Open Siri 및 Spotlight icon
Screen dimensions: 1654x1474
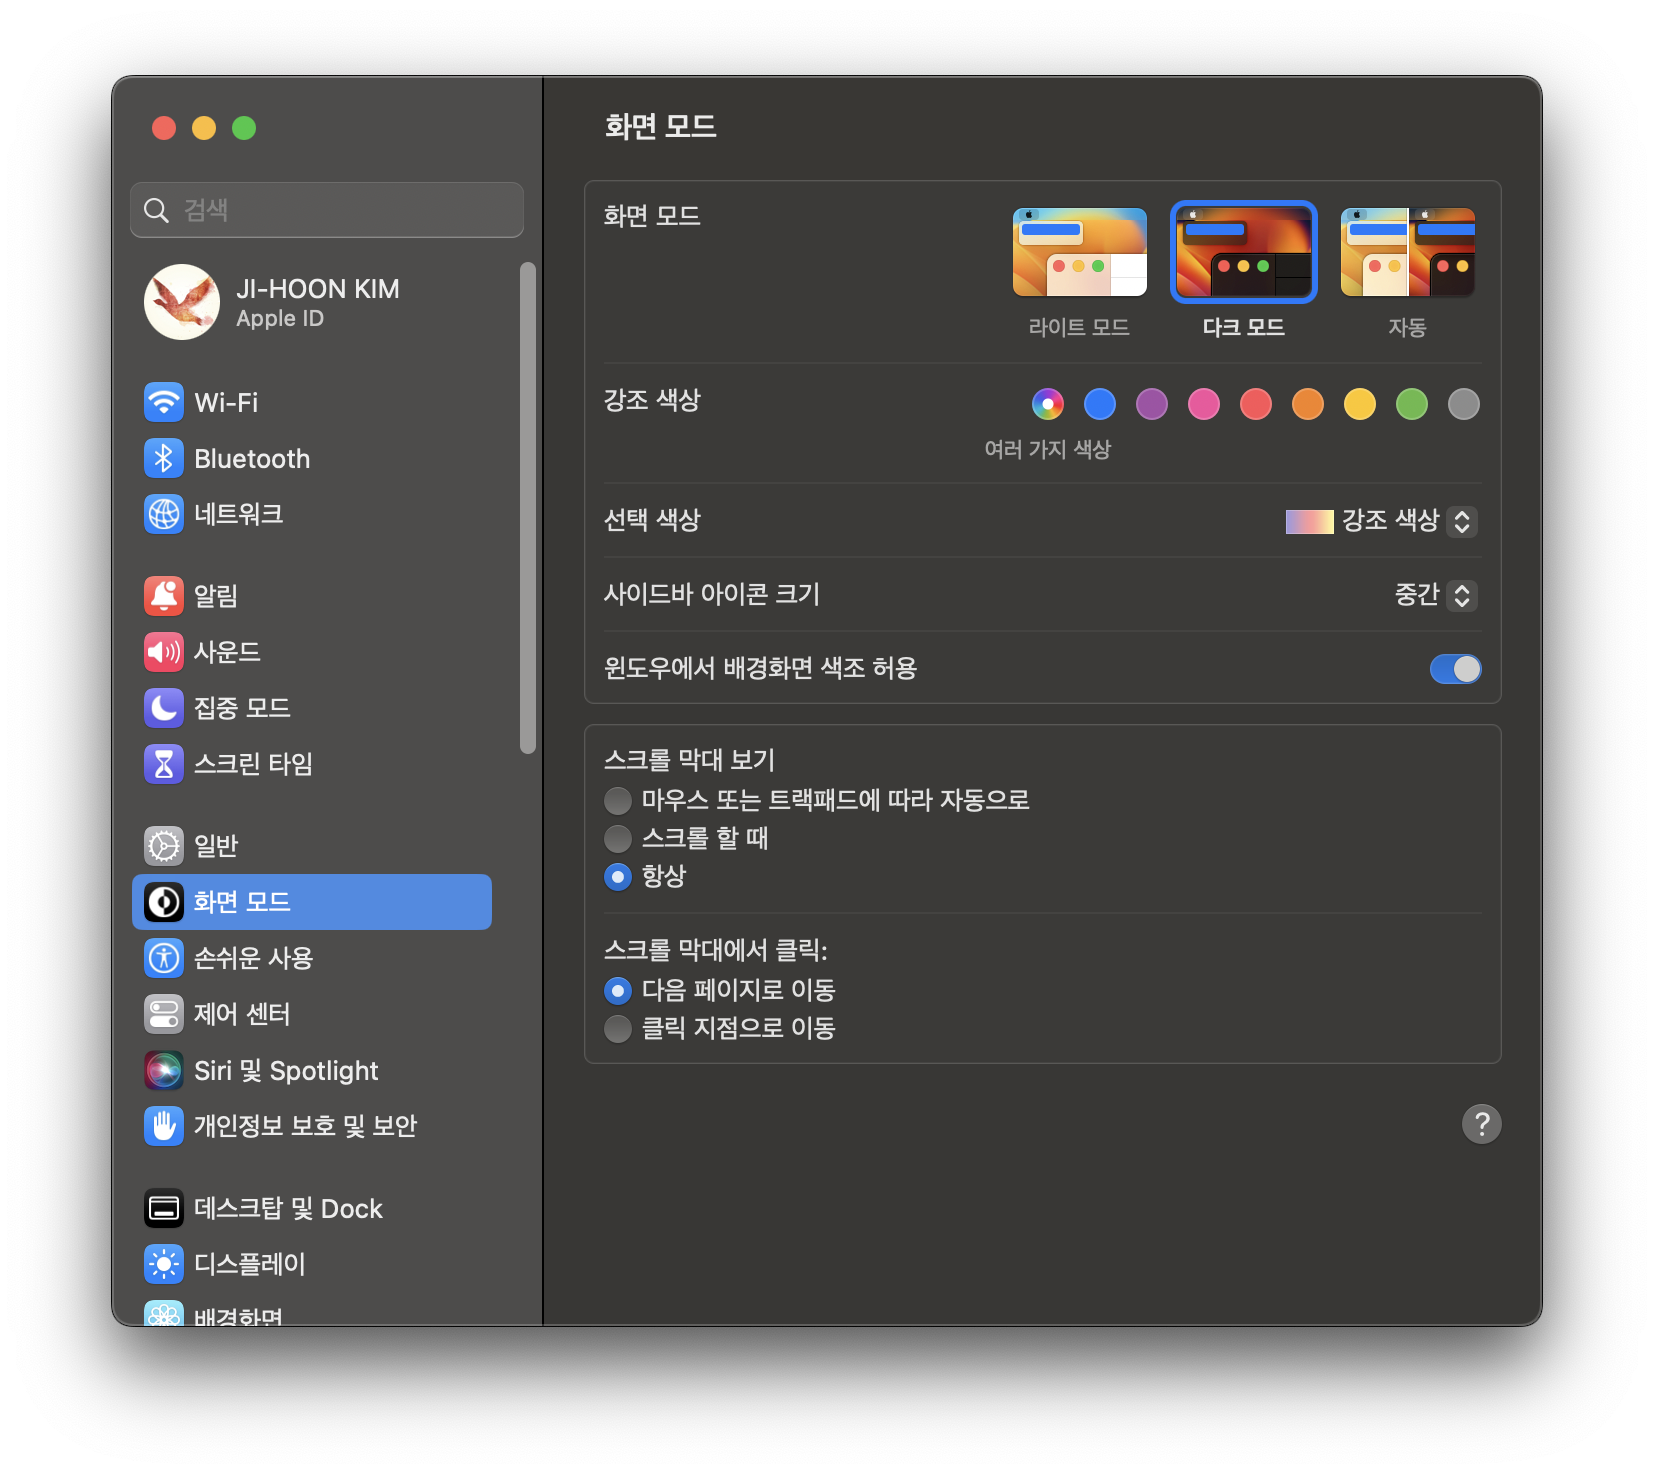point(164,1070)
